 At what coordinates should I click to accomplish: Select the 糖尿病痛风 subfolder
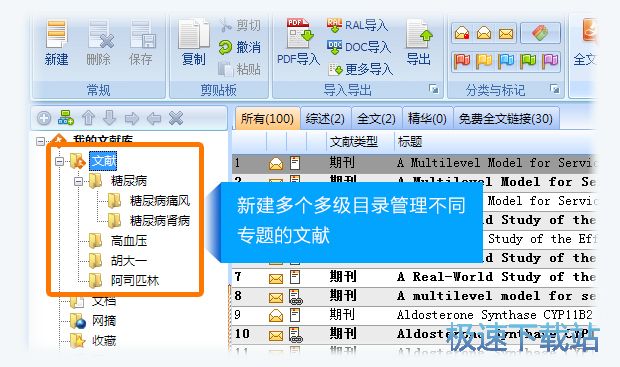(160, 201)
